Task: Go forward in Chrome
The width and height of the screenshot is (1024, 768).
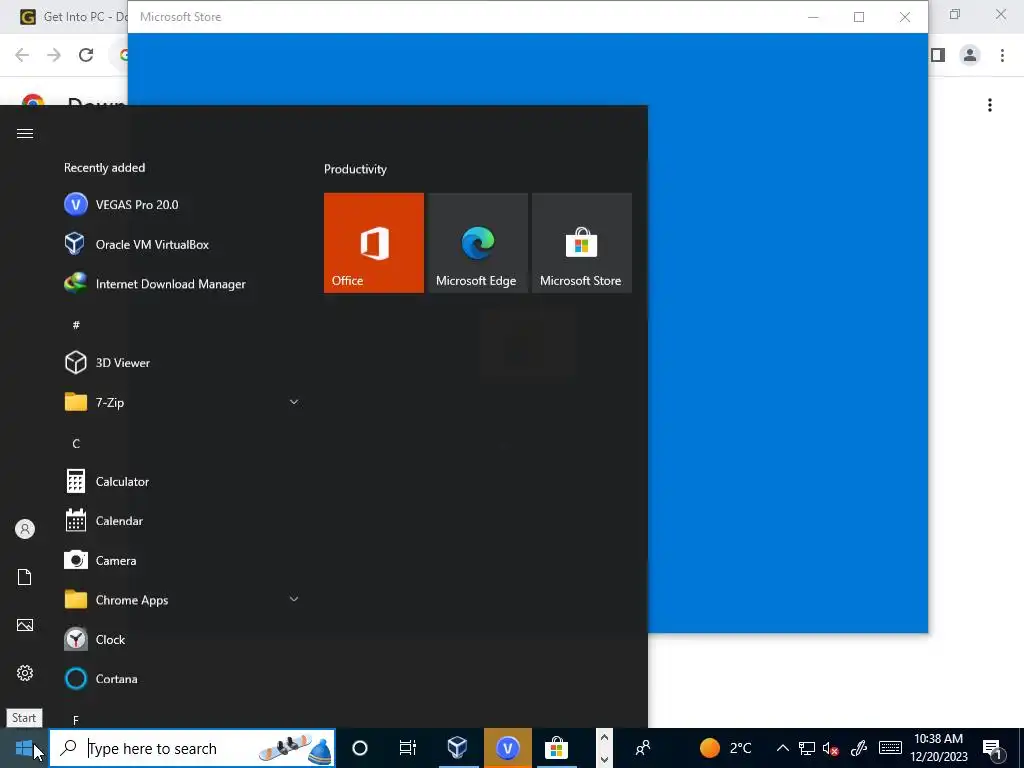Action: pyautogui.click(x=54, y=55)
